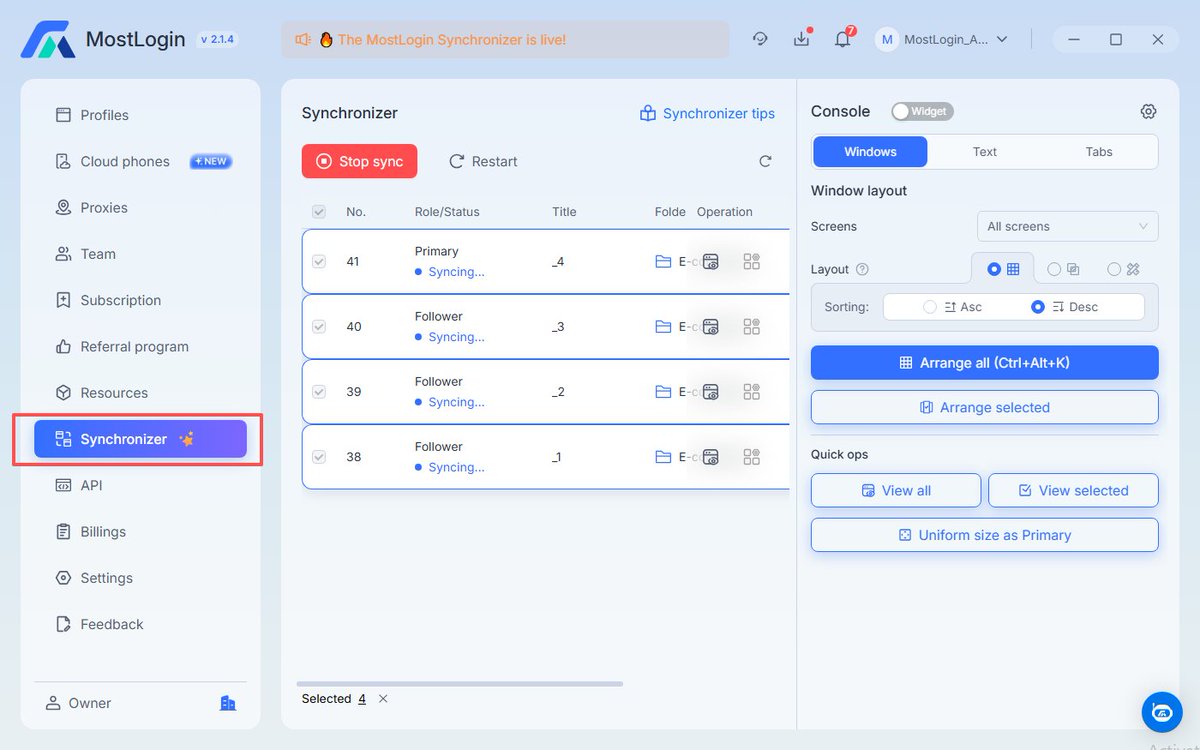This screenshot has width=1200, height=750.
Task: Click the grid-settings icon in row 38
Action: (x=752, y=456)
